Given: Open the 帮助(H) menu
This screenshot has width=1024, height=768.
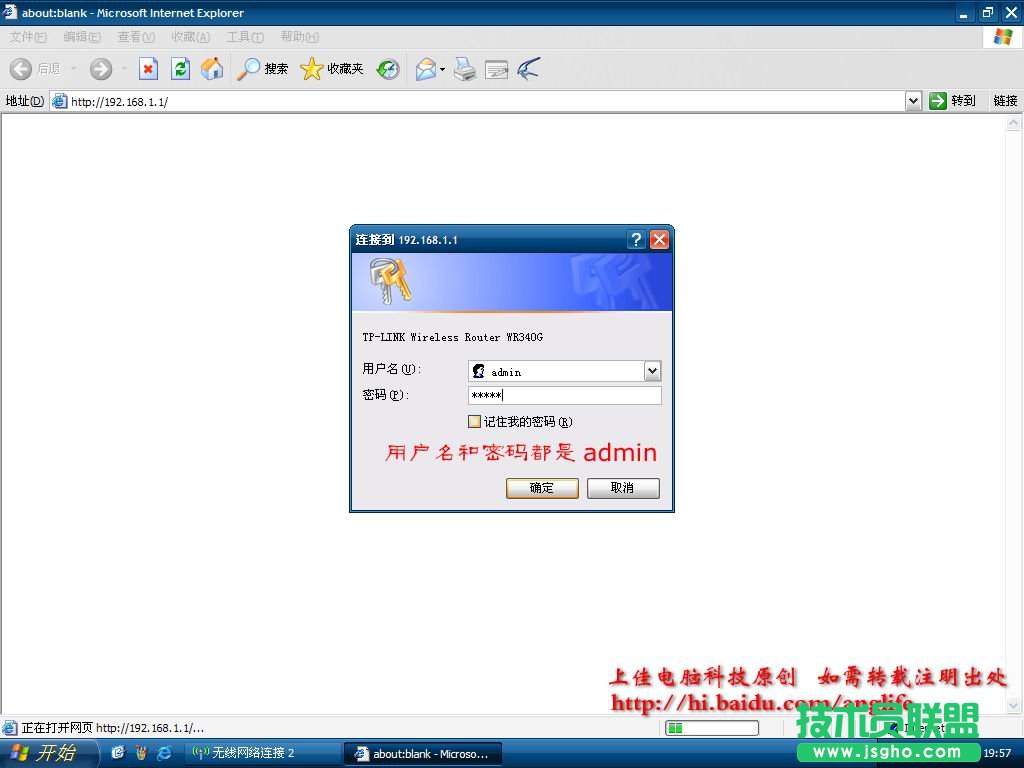Looking at the screenshot, I should [x=300, y=37].
